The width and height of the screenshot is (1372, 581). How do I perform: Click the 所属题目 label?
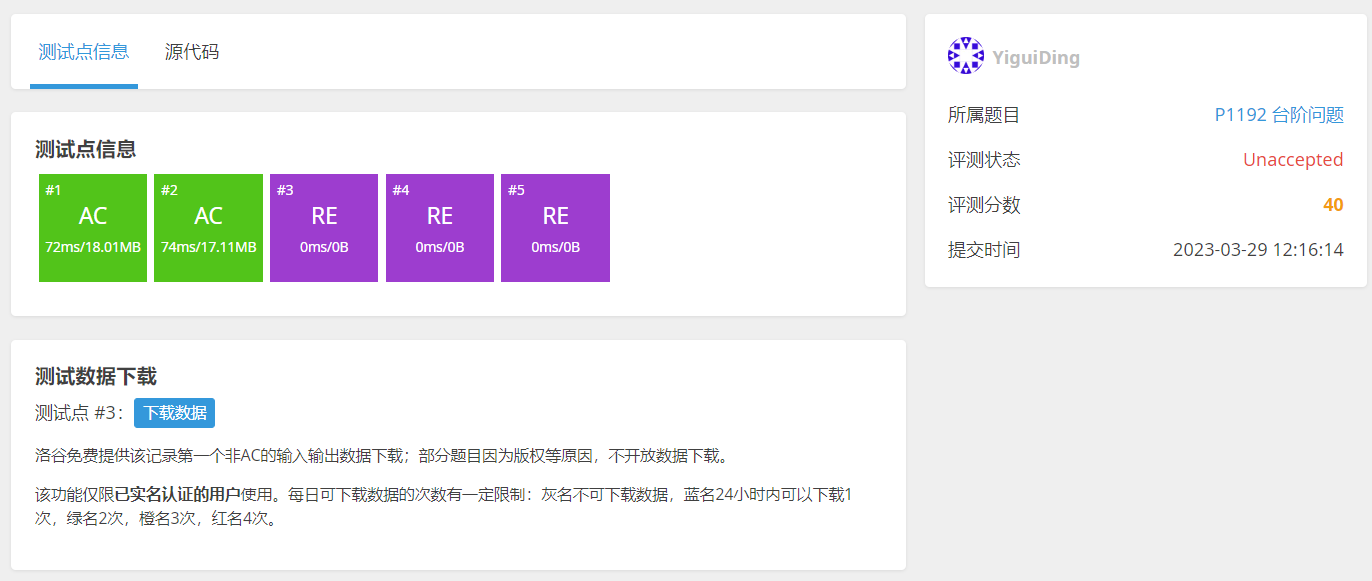point(984,115)
